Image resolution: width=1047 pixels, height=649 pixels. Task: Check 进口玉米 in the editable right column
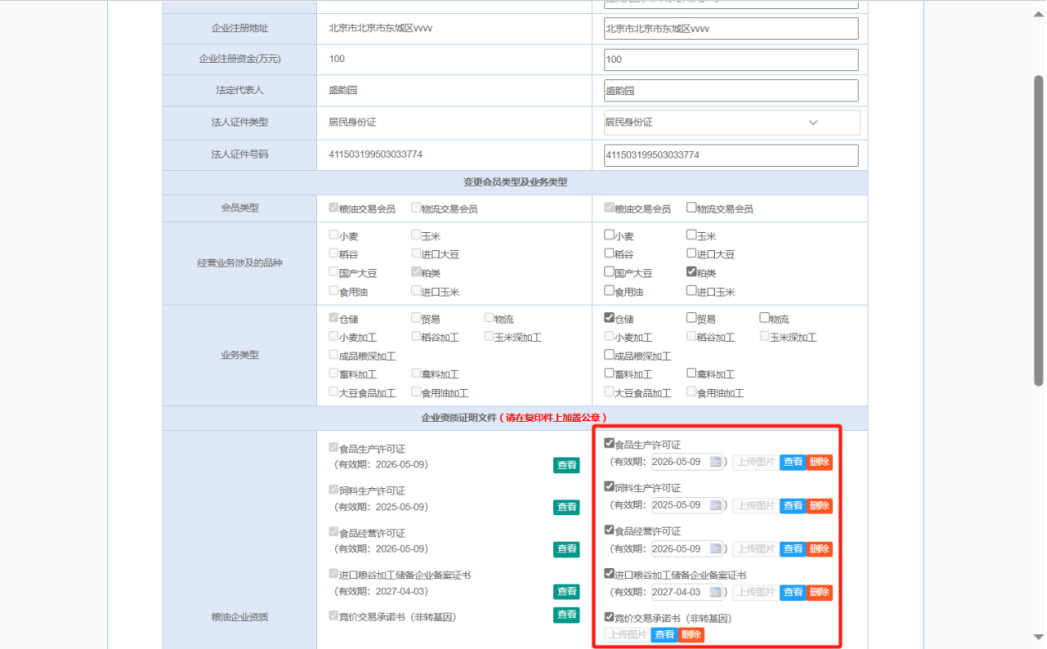[692, 291]
